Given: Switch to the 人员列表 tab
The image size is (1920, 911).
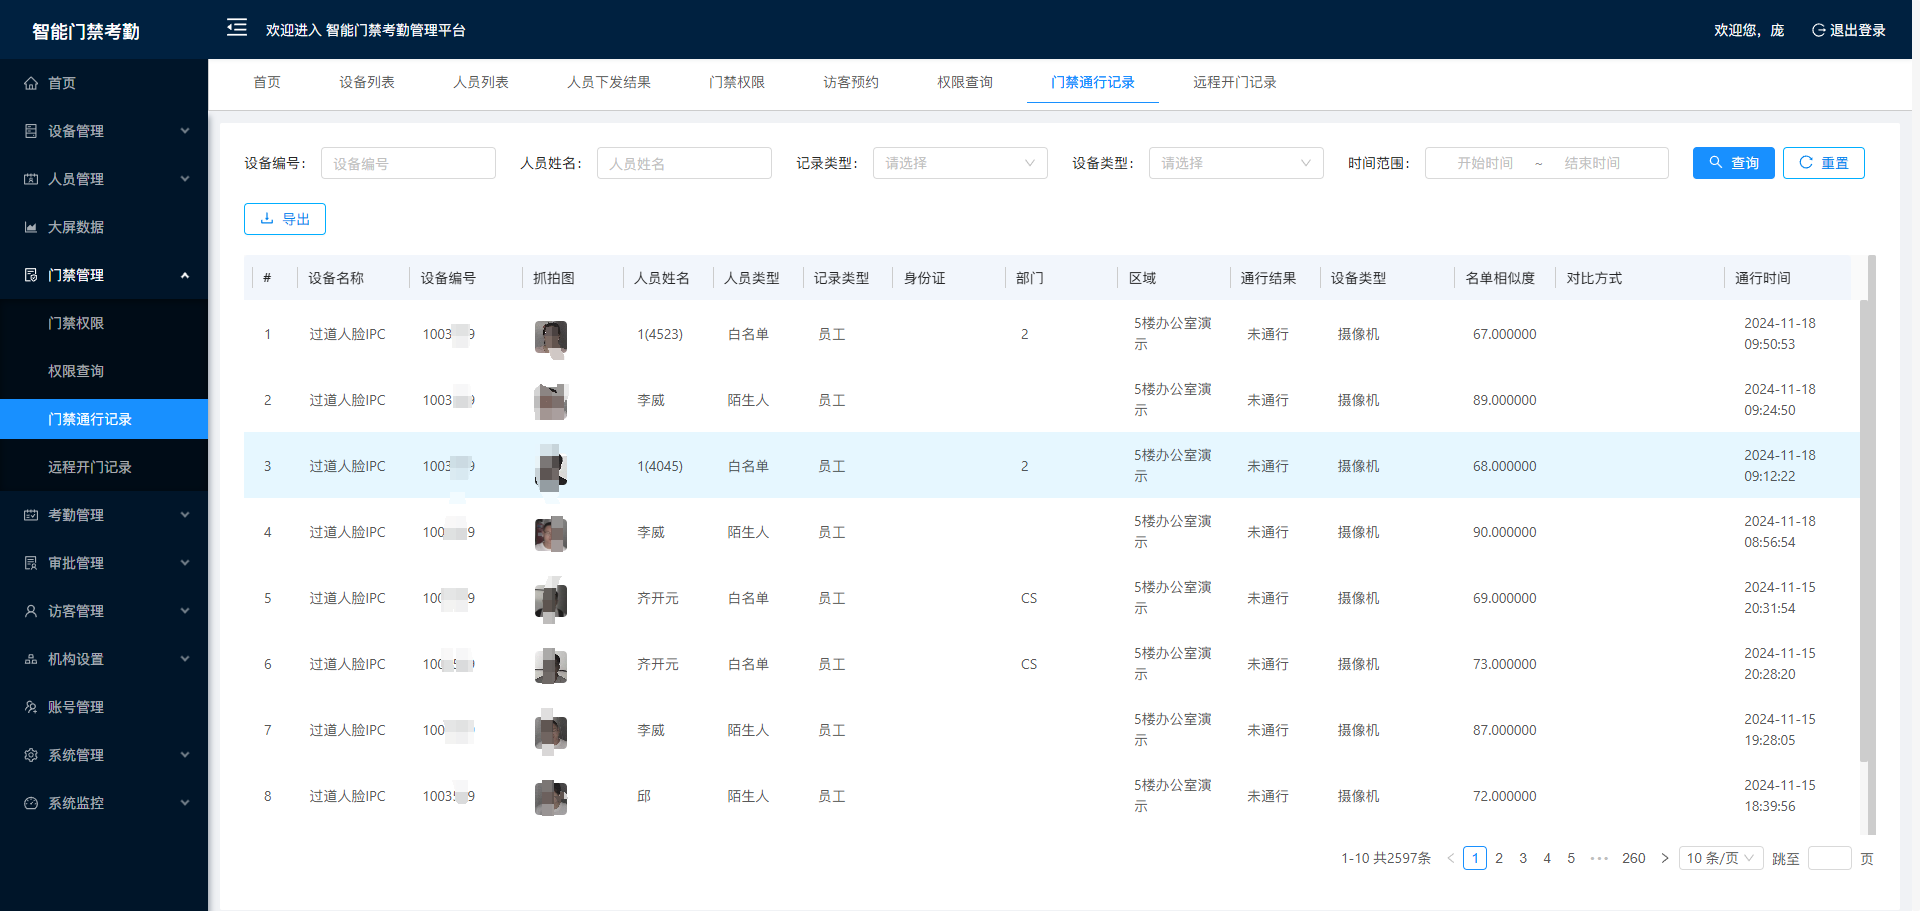Looking at the screenshot, I should click(481, 82).
